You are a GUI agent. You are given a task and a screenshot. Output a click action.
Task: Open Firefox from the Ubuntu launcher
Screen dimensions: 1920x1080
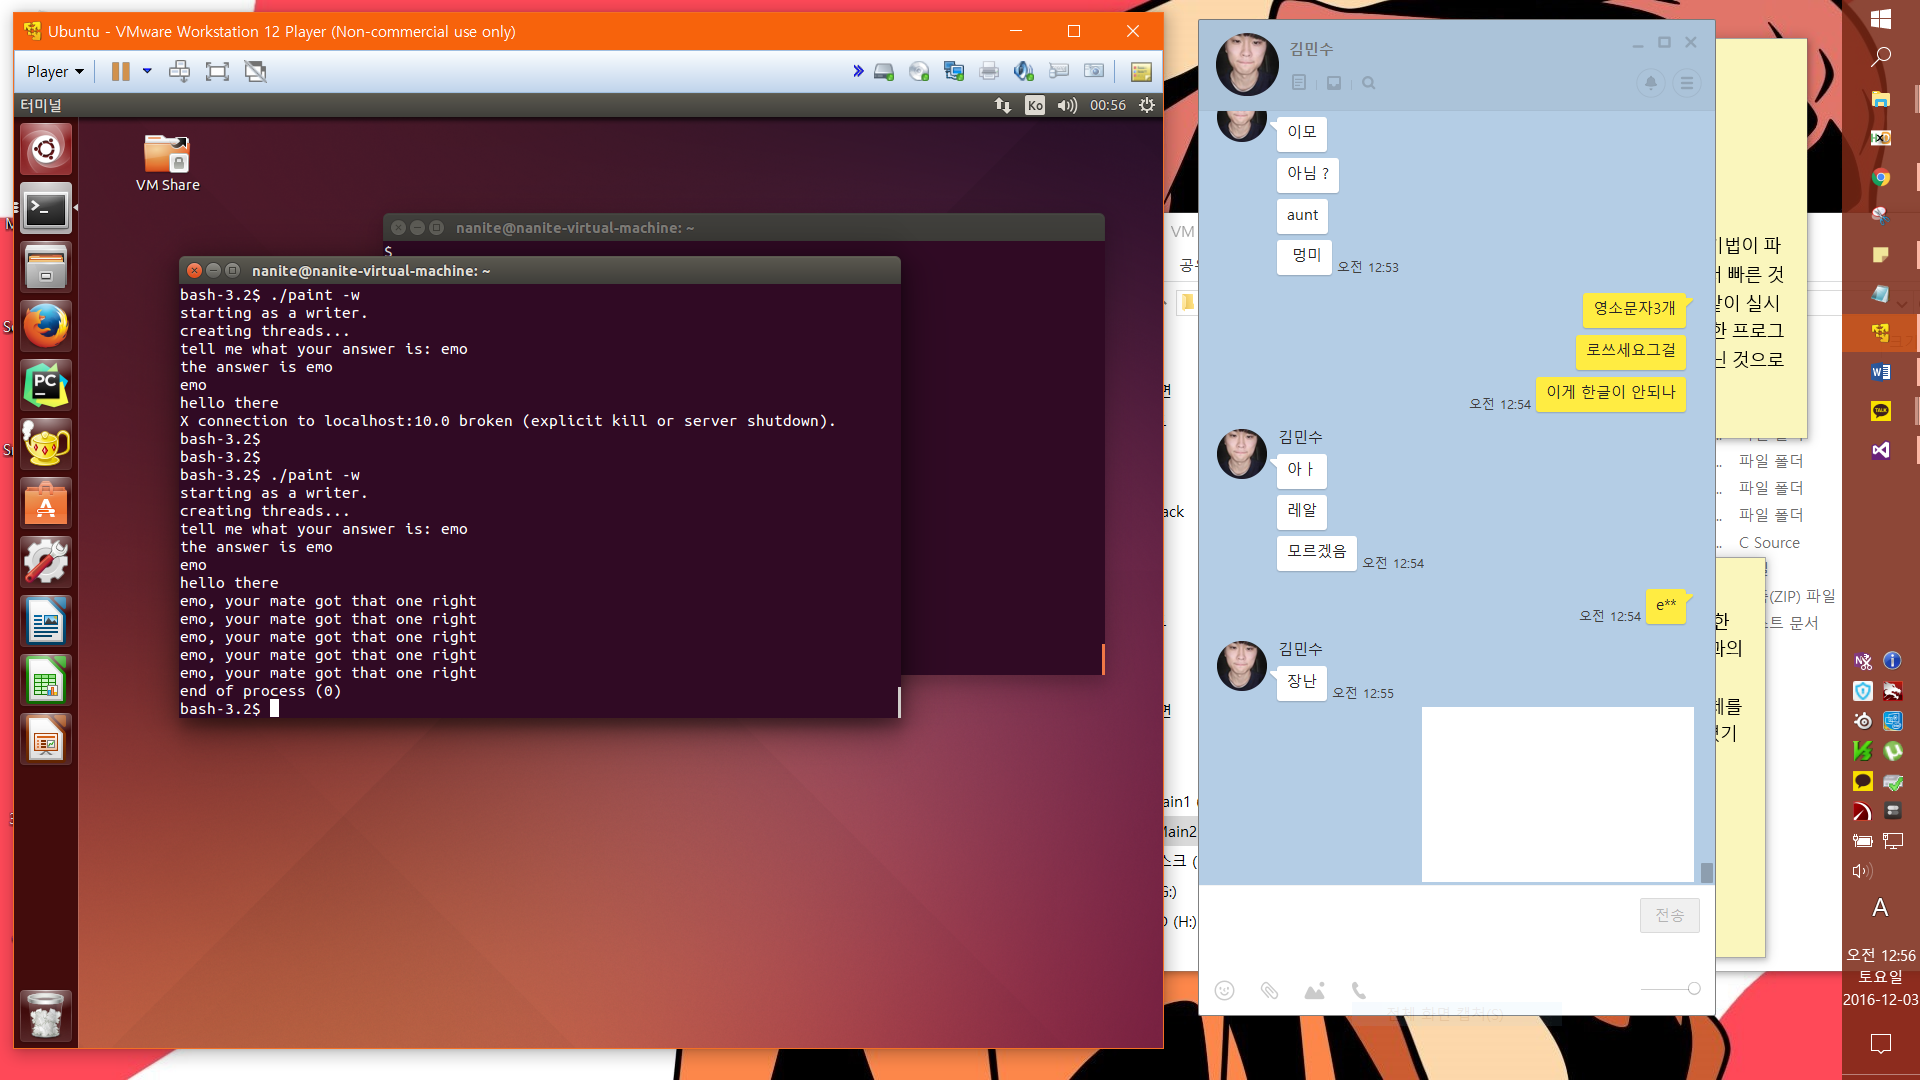coord(46,326)
